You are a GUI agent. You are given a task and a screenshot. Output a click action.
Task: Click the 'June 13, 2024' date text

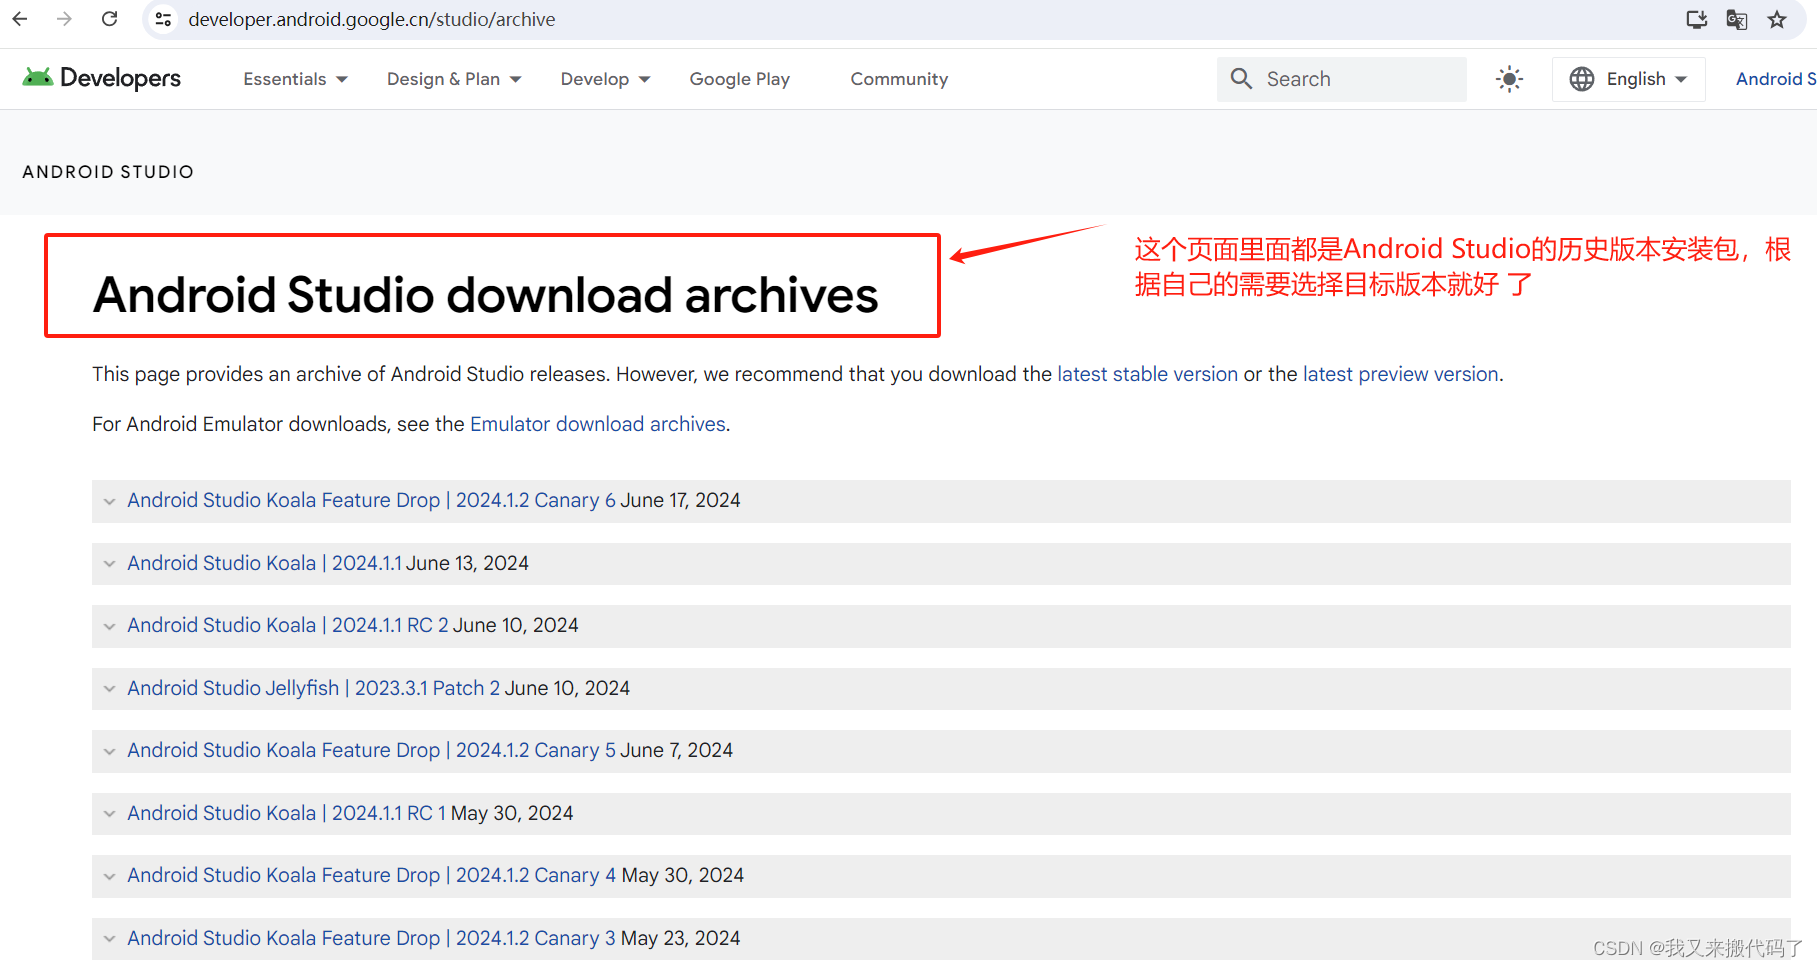pos(467,563)
